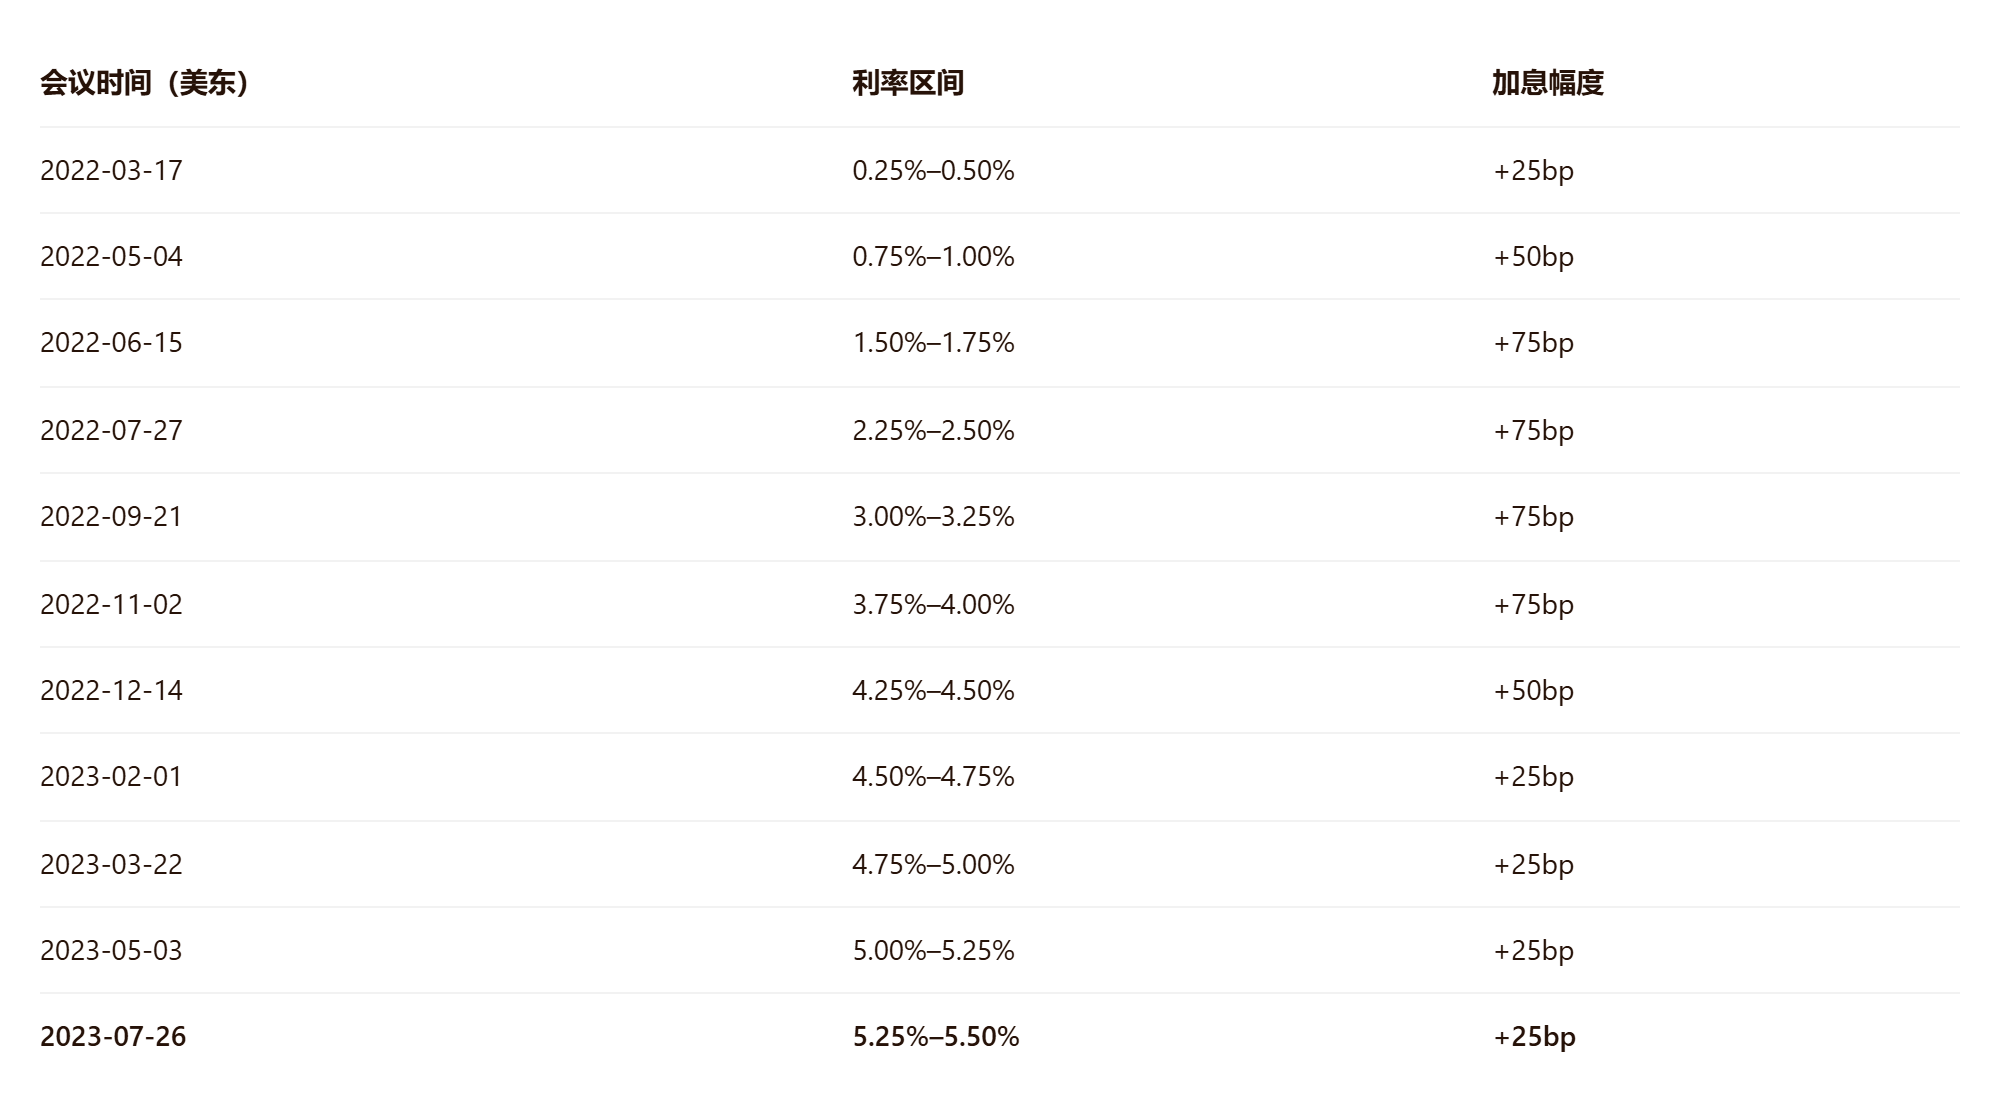
Task: Click the 2022-11-02 date cell
Action: [x=112, y=605]
